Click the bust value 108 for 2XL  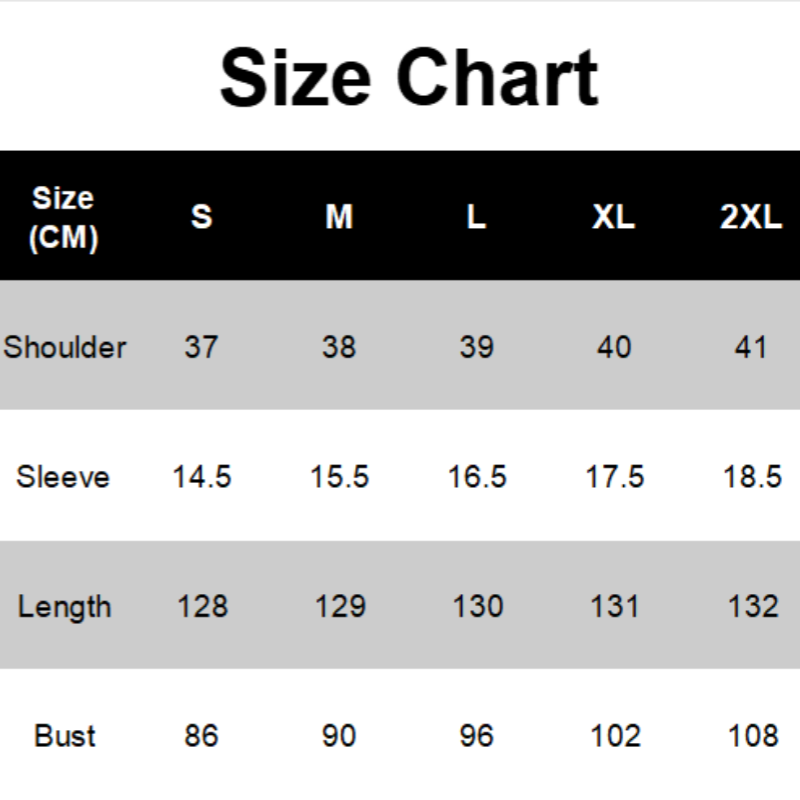tap(752, 736)
